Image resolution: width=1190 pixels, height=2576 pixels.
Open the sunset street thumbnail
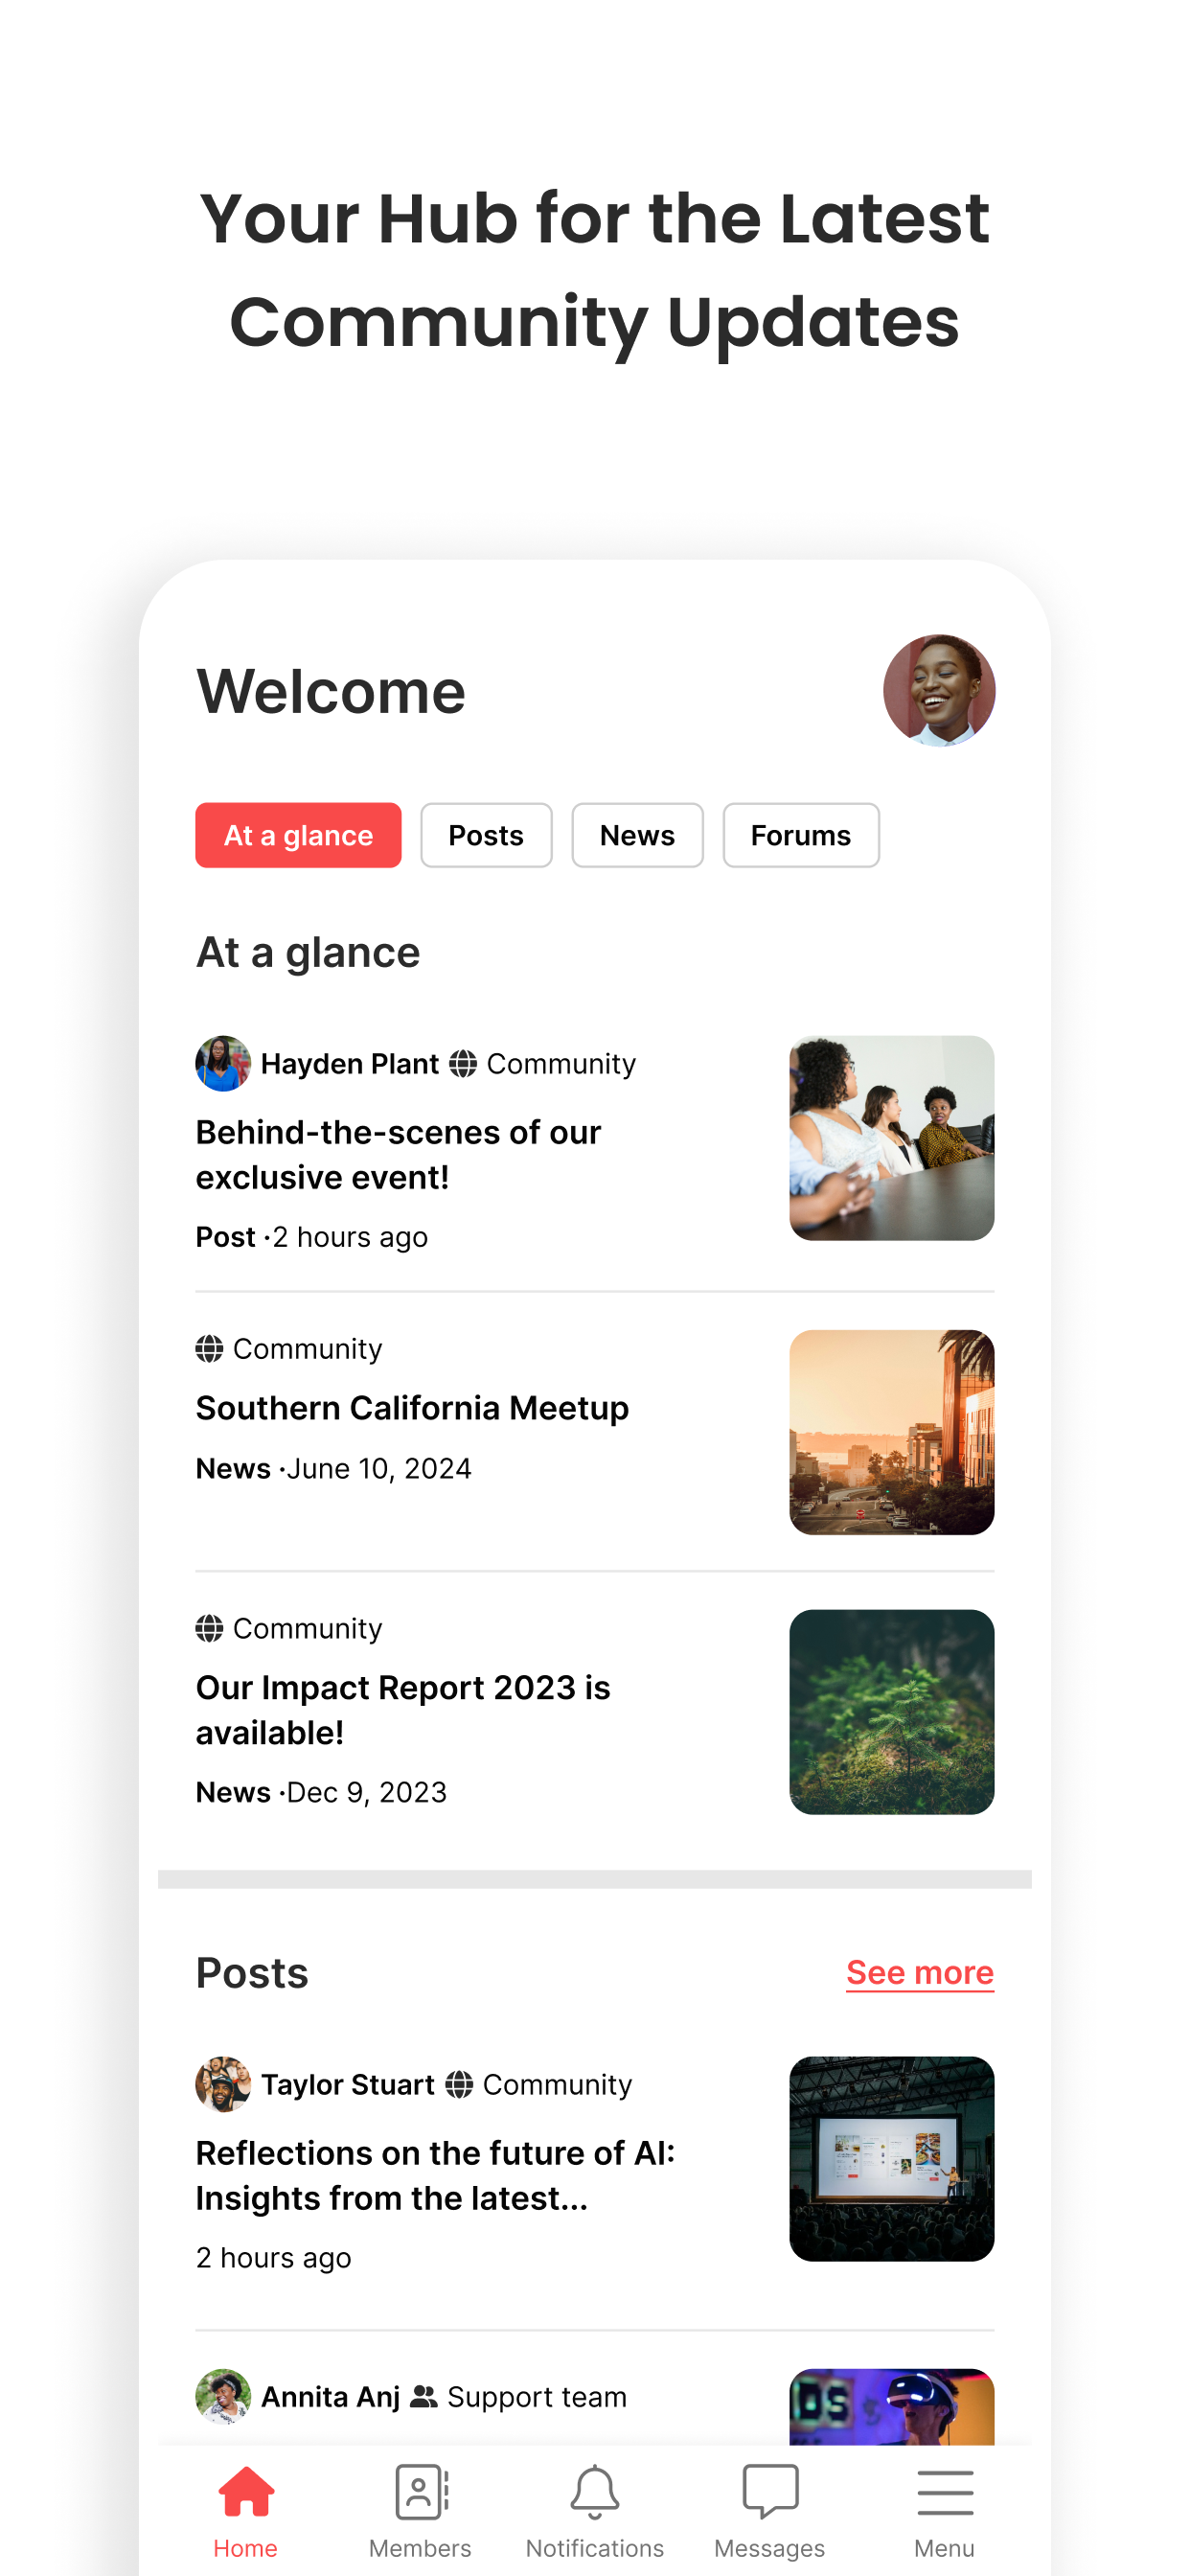point(892,1432)
